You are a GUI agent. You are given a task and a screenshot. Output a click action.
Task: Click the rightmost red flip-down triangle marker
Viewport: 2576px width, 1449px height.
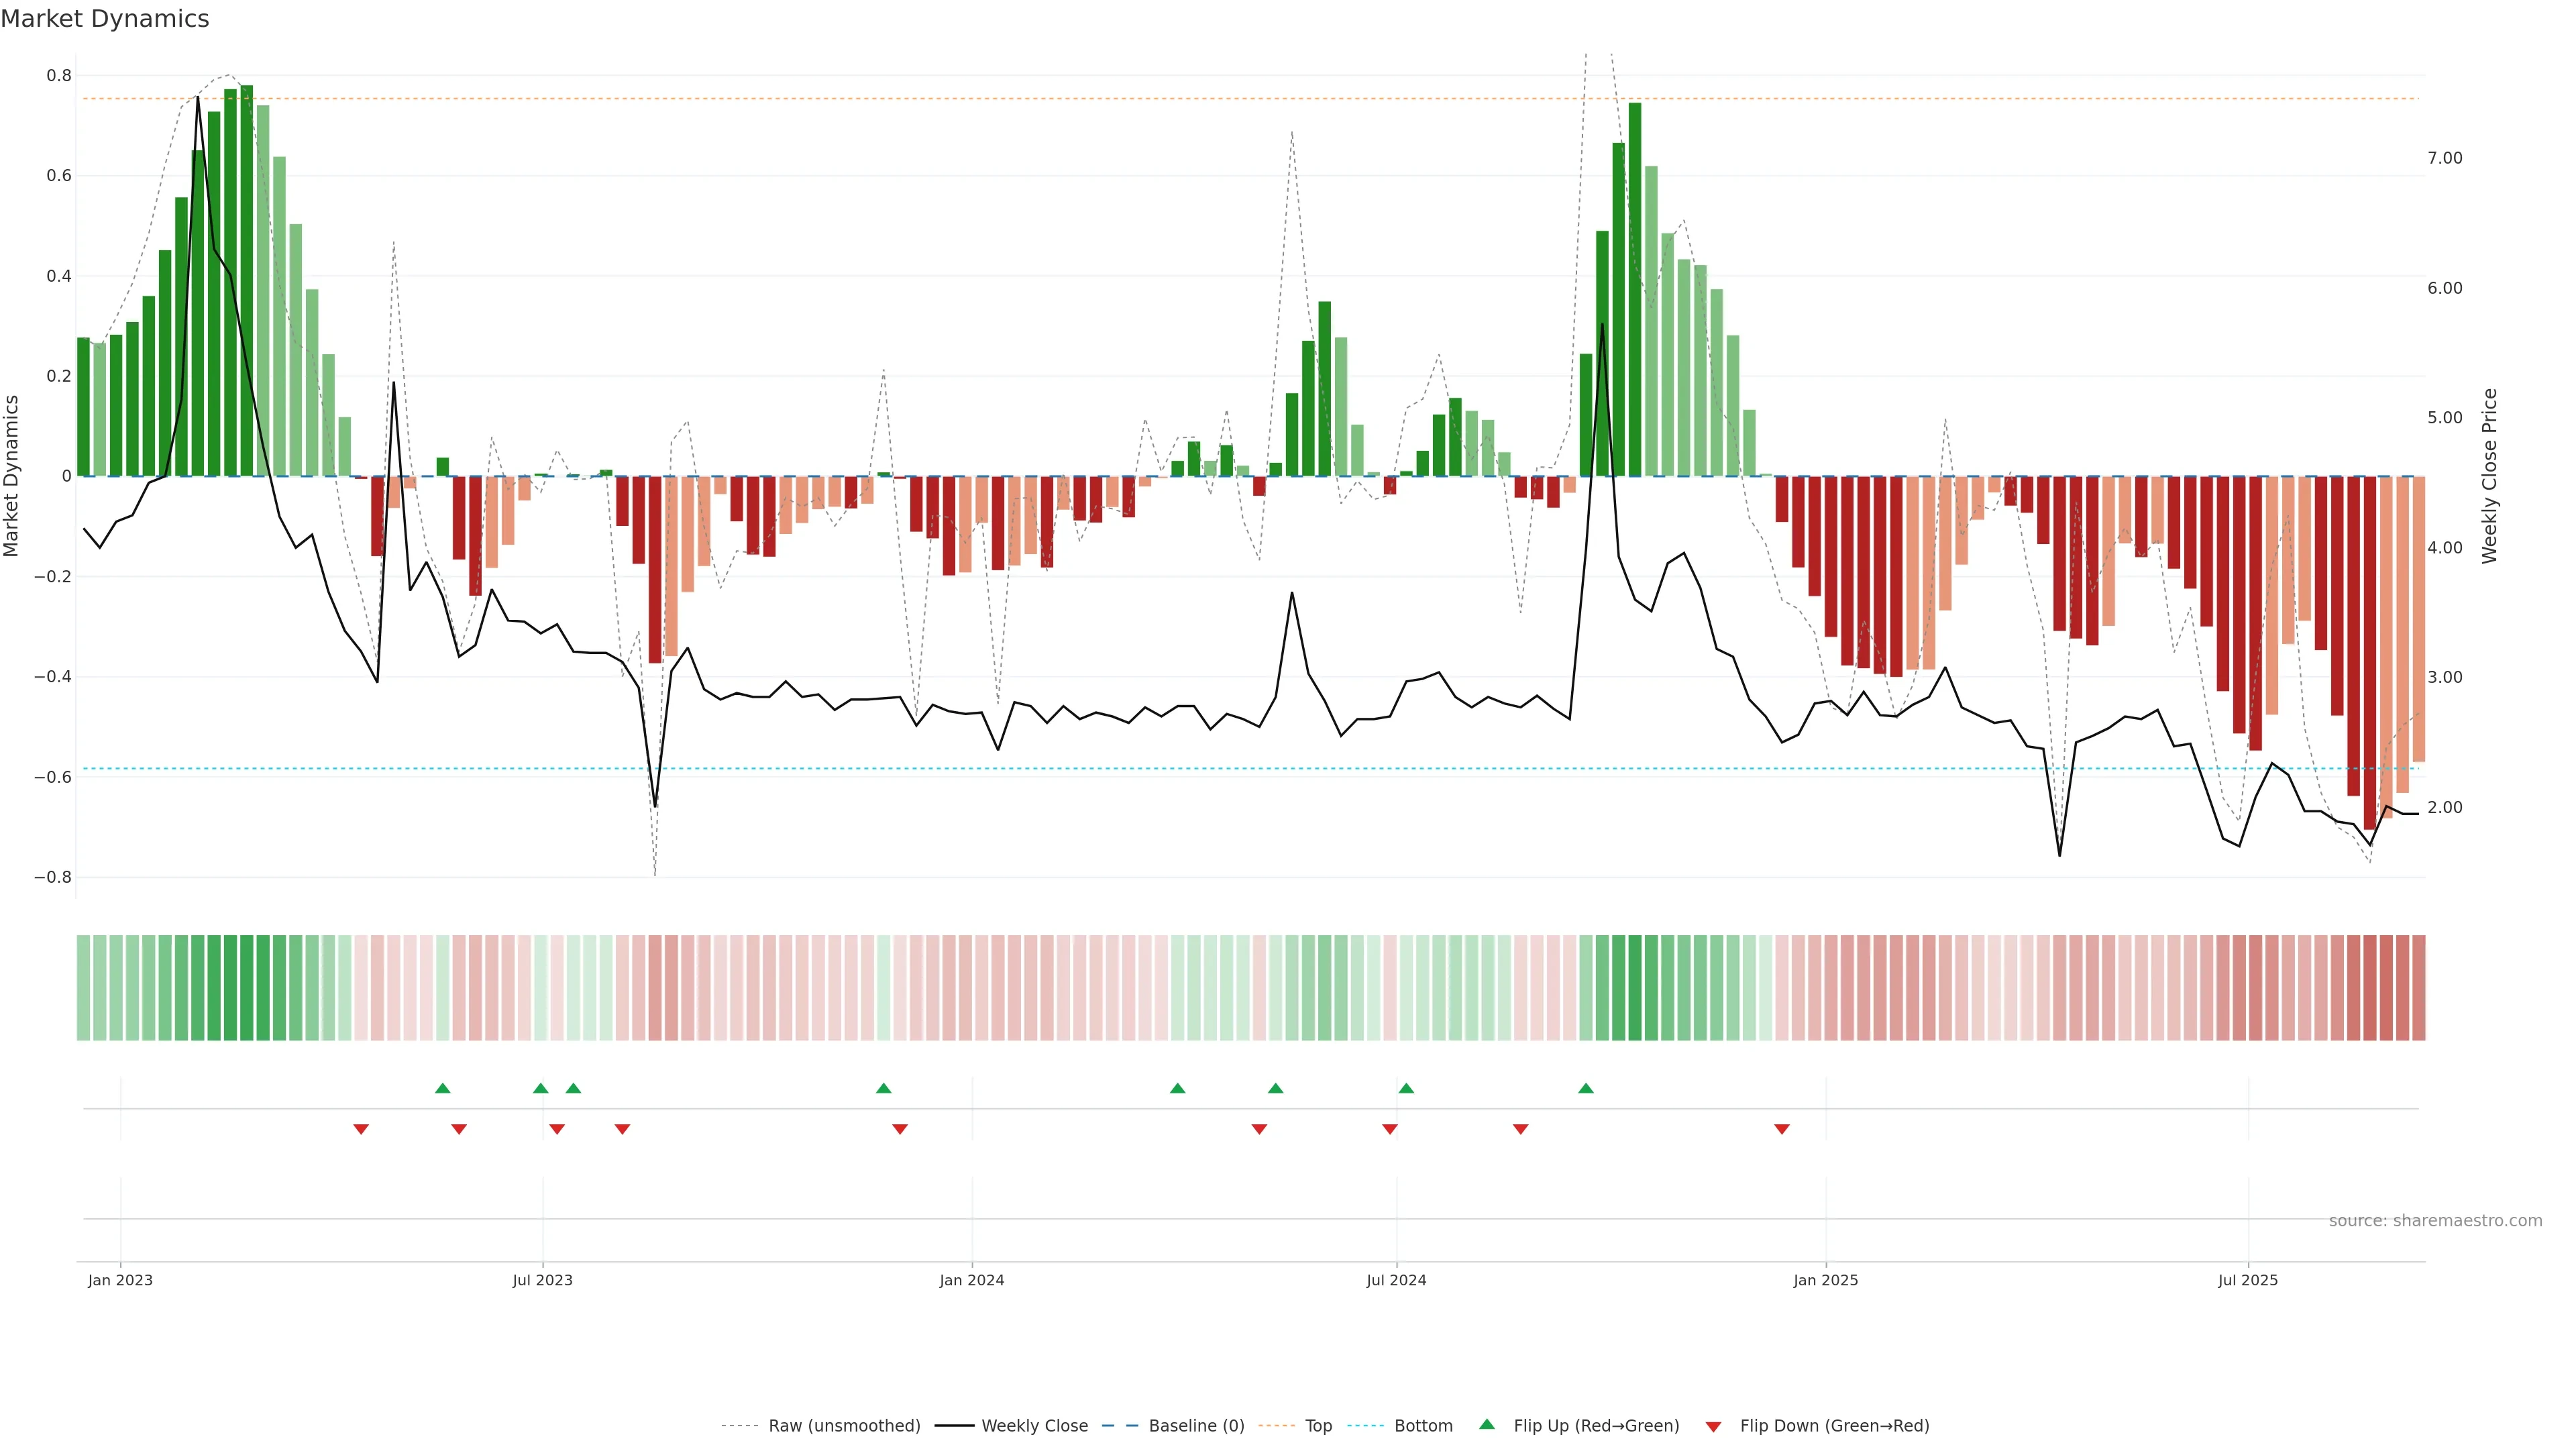[x=1782, y=1129]
